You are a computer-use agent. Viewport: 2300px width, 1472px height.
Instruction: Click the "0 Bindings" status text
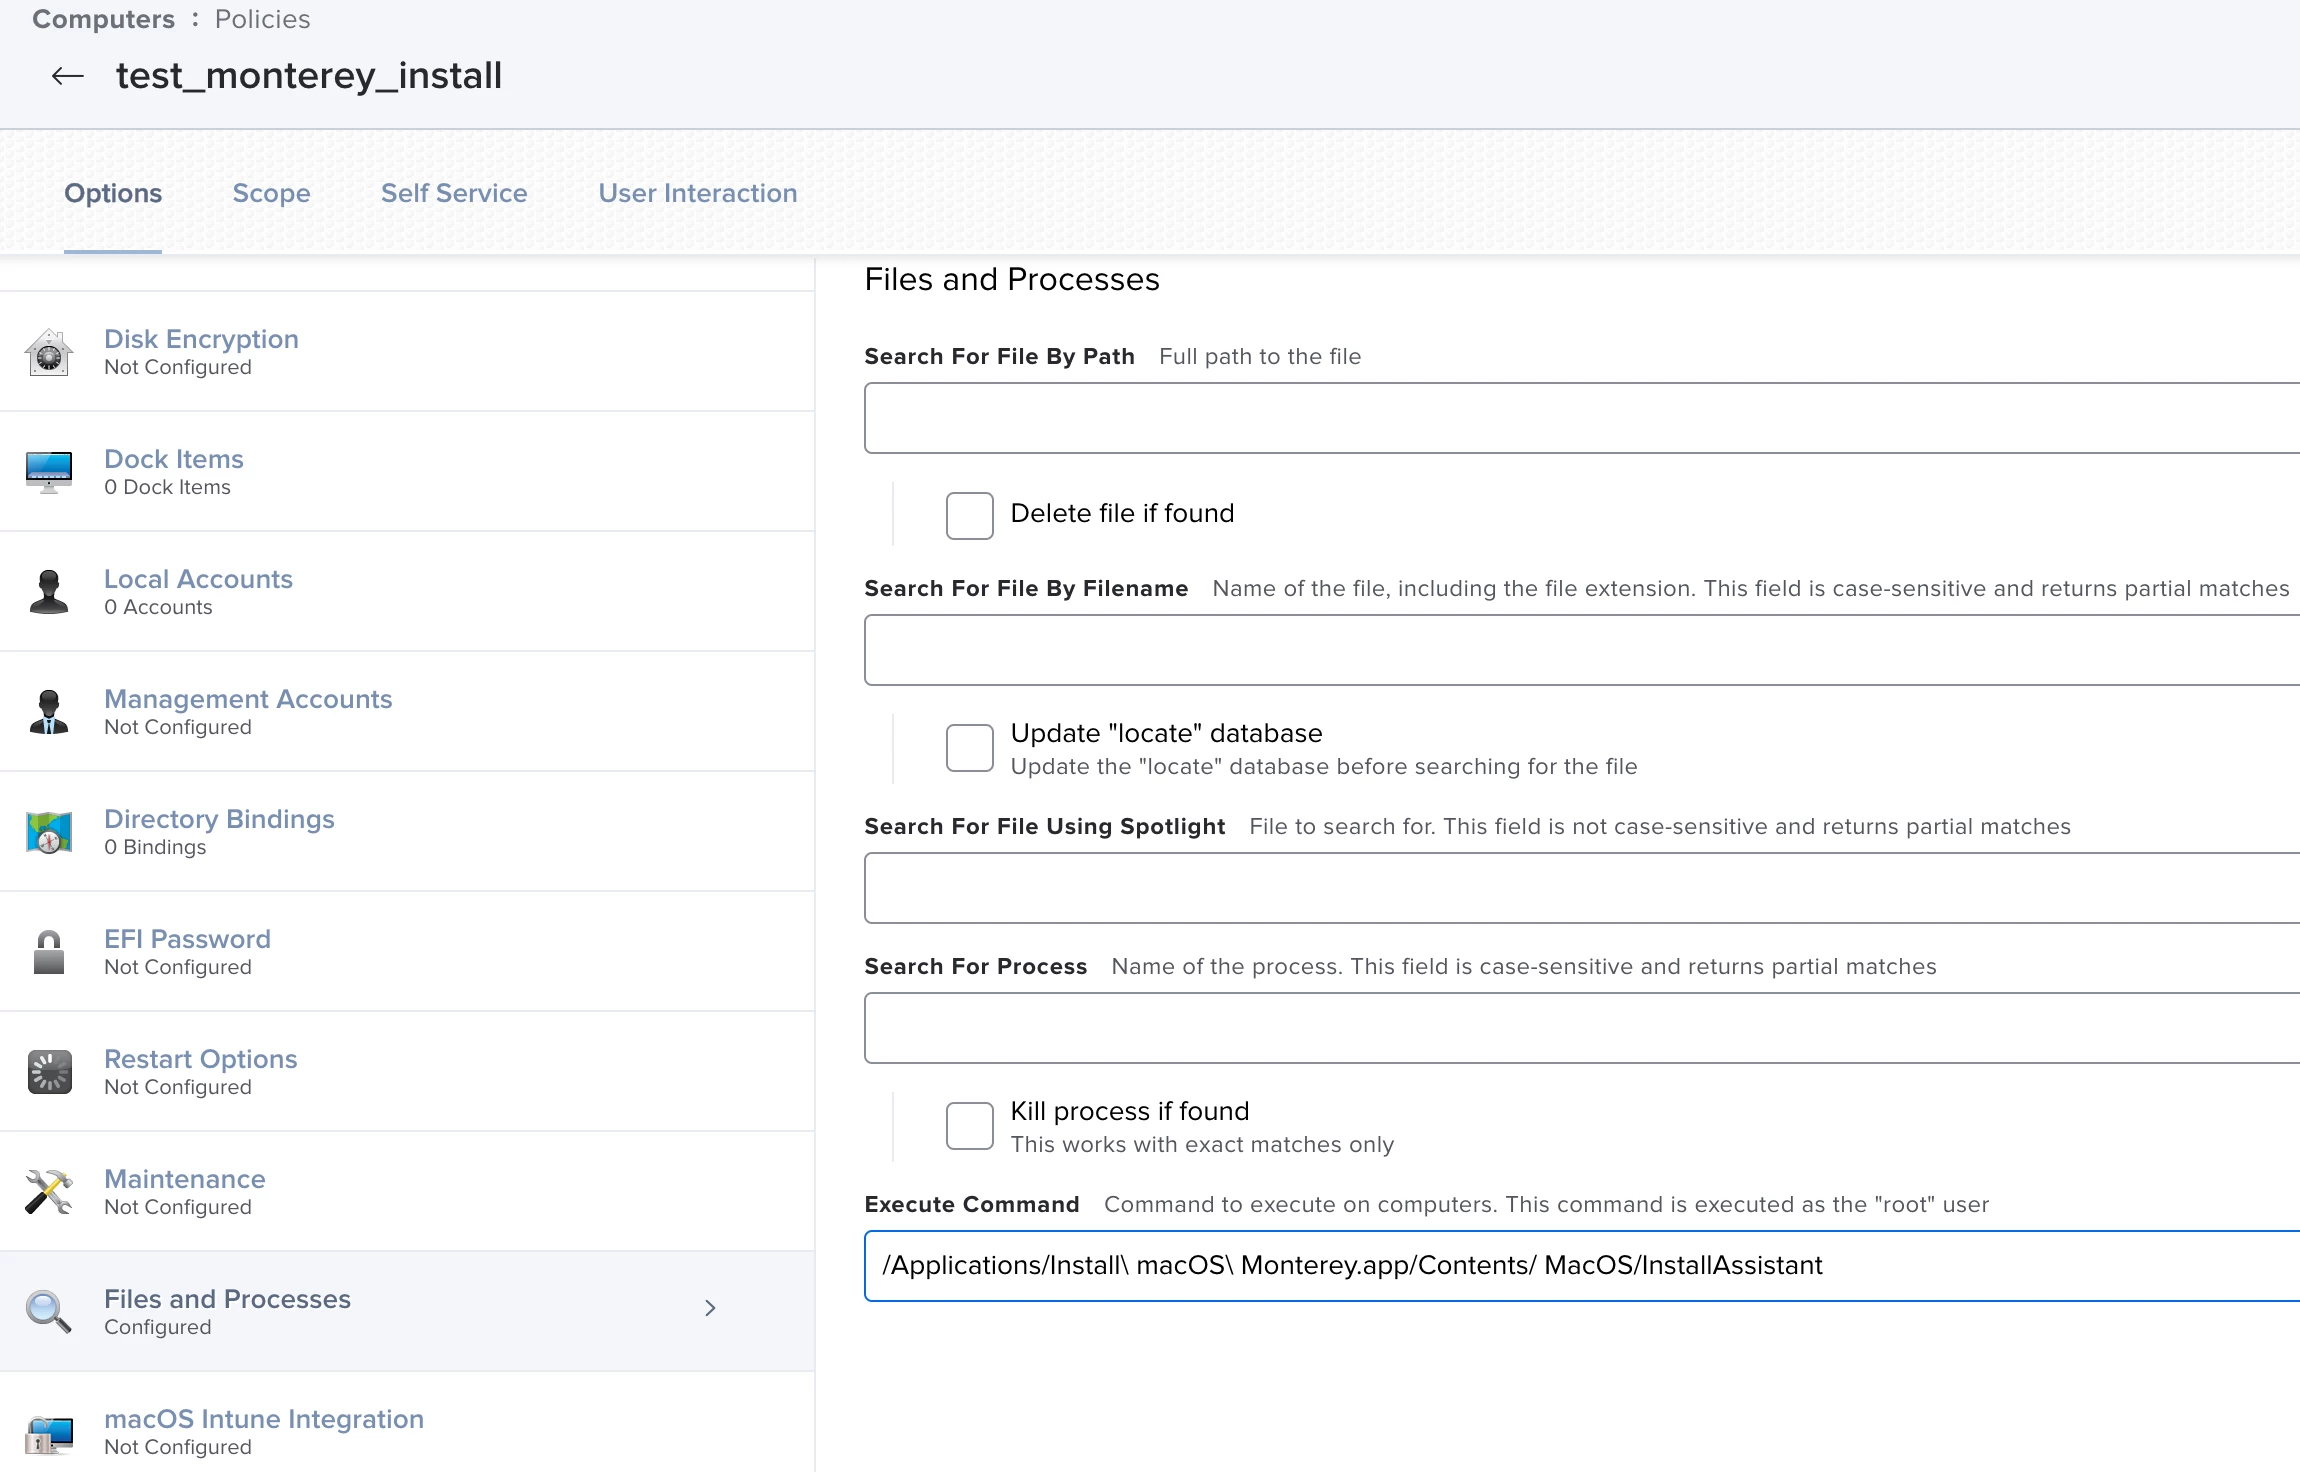155,847
